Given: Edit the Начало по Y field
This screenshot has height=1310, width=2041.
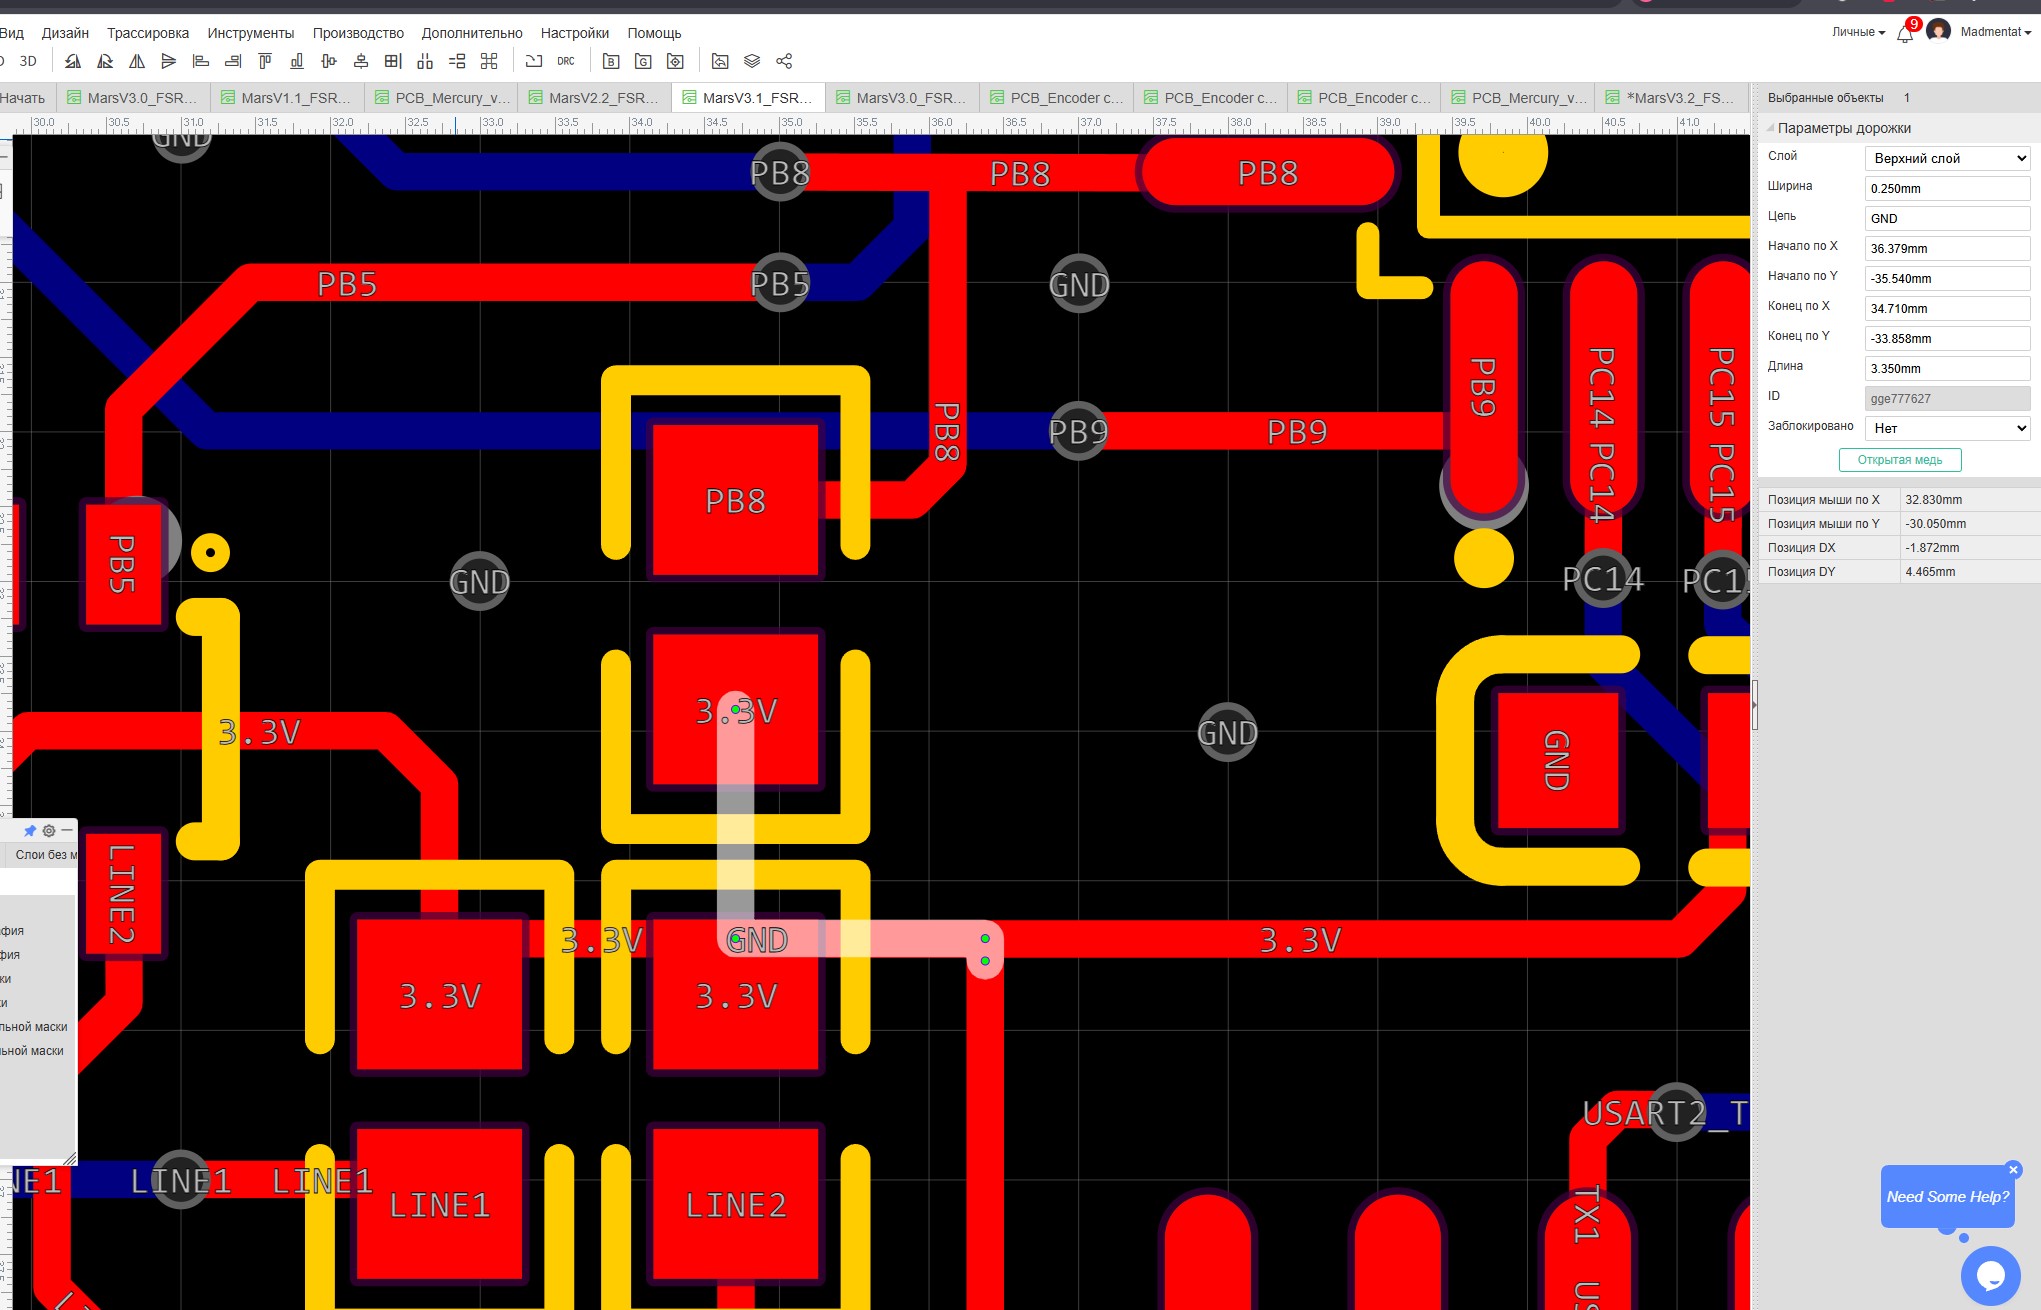Looking at the screenshot, I should 1947,278.
